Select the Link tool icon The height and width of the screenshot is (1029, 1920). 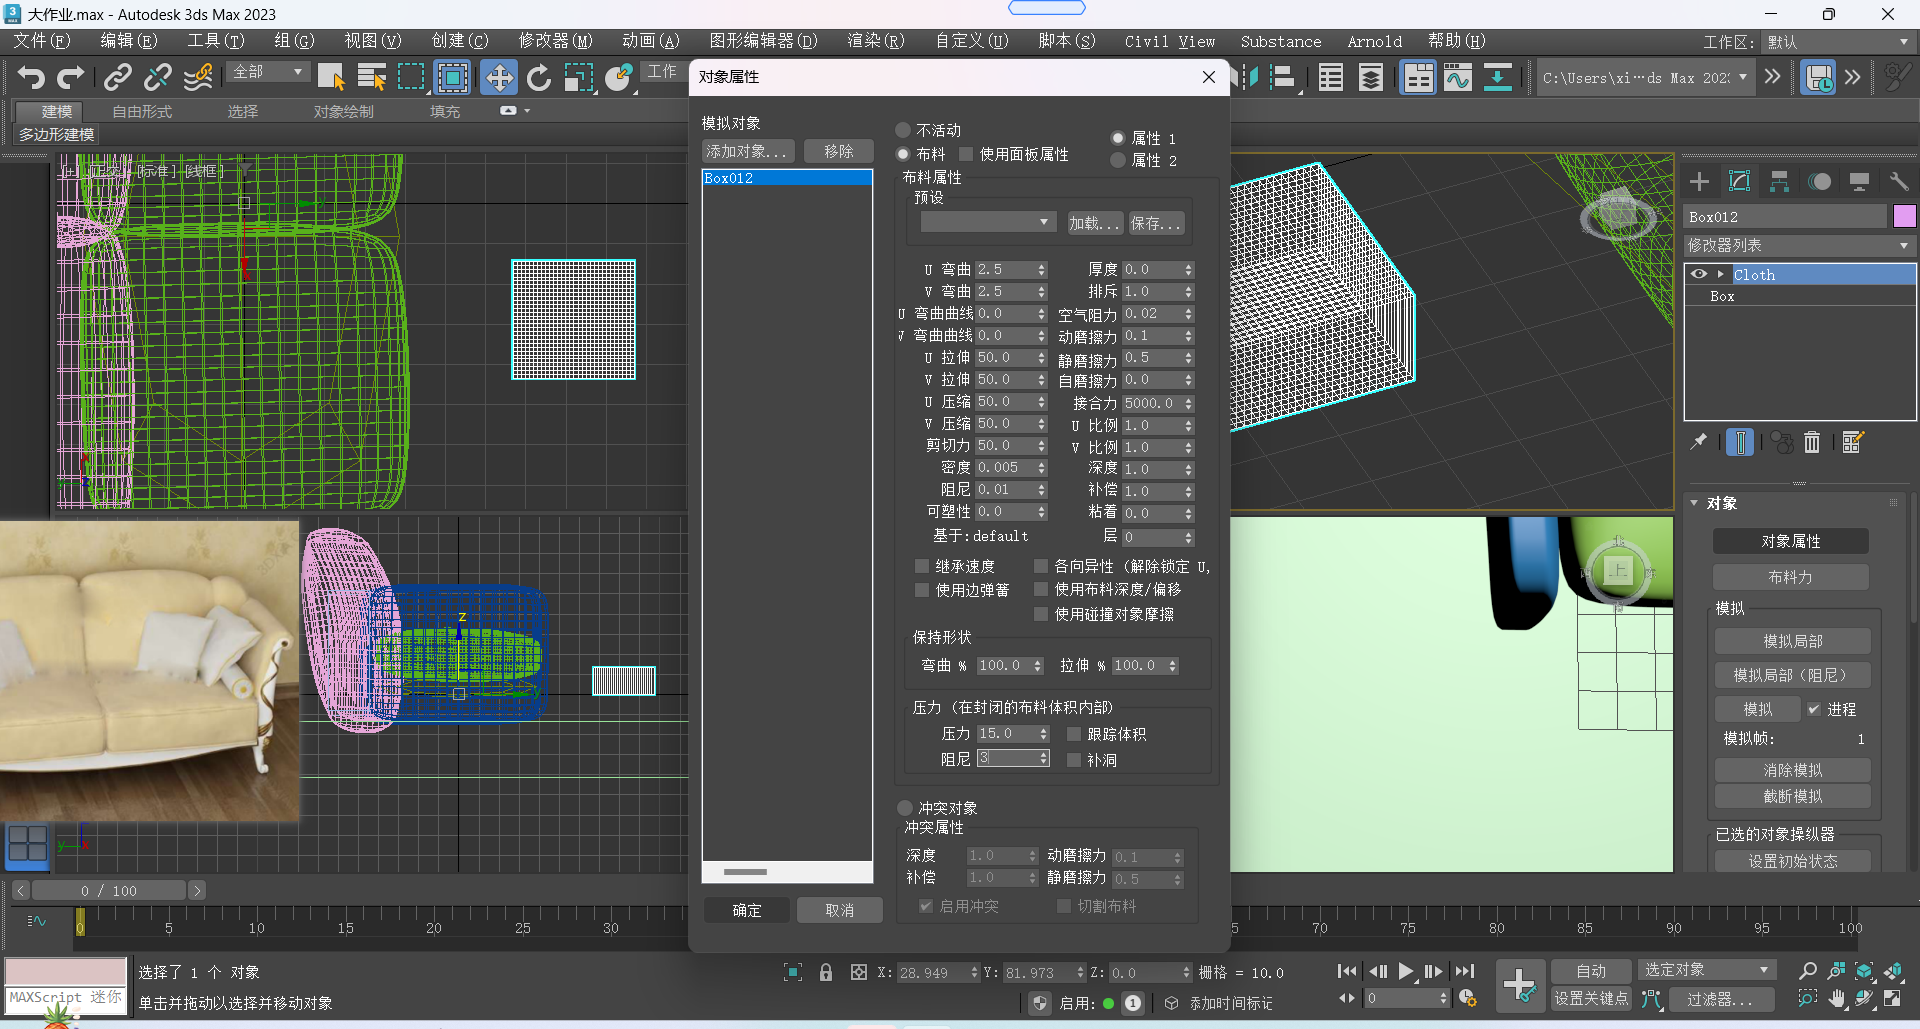coord(118,77)
